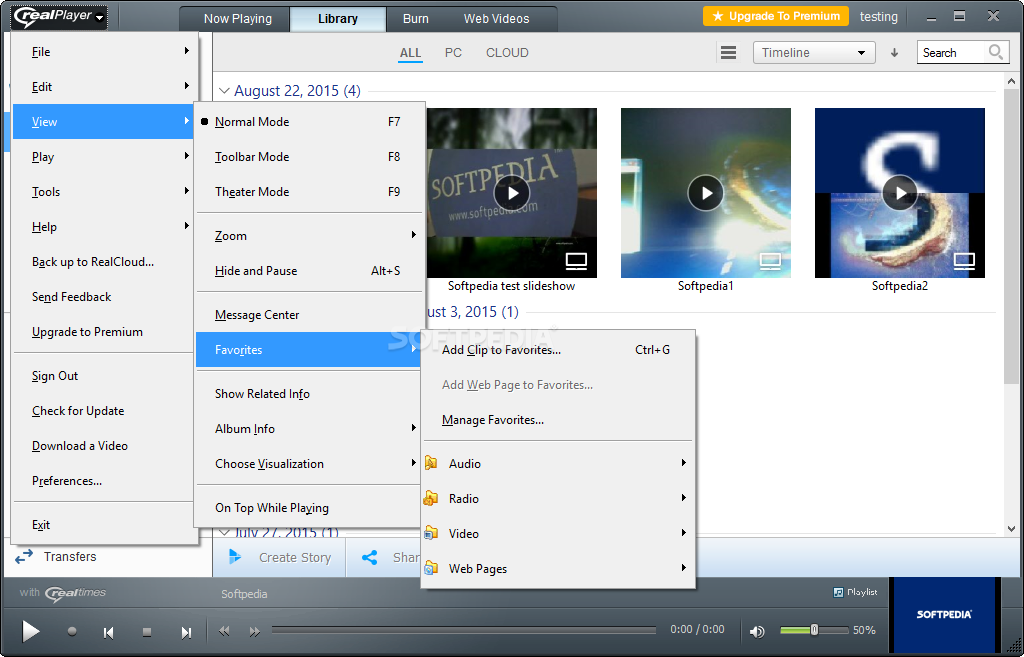The width and height of the screenshot is (1024, 657).
Task: Open the Web Pages favorites folder
Action: pos(558,569)
